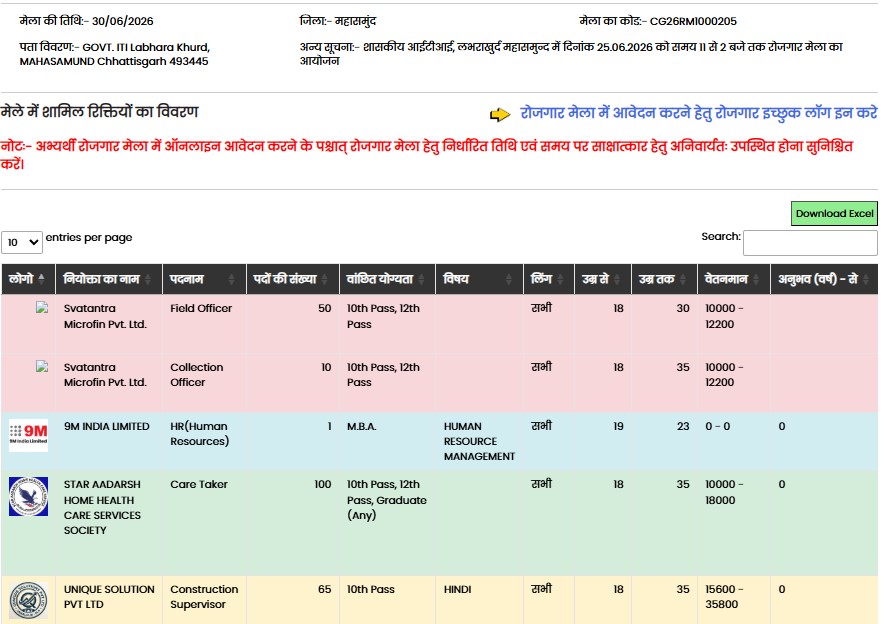Viewport: 892px width, 624px height.
Task: Sort by the पदों की संख्या column
Action: [292, 279]
